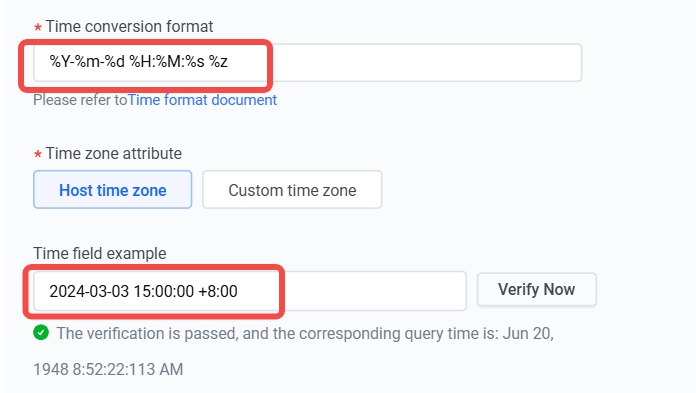696x393 pixels.
Task: Click the blank right area of format field
Action: 426,62
